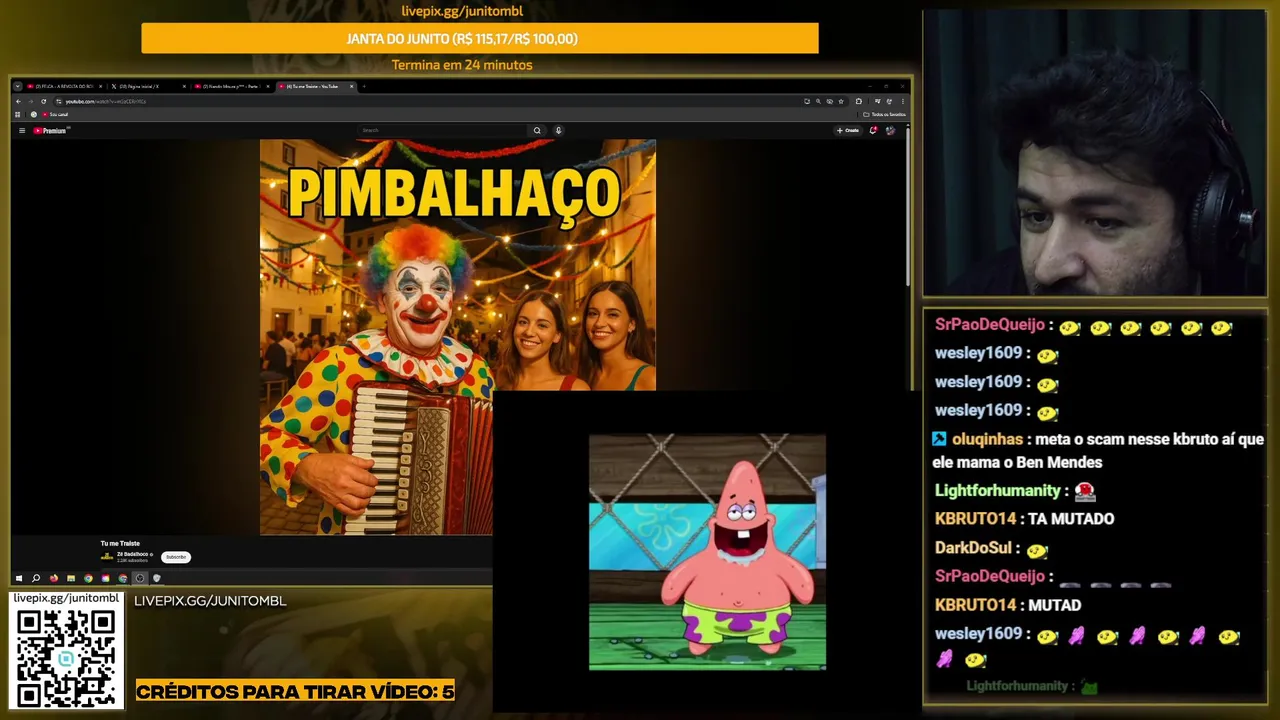Open the shield icon in the taskbar
The image size is (1280, 720).
[157, 578]
